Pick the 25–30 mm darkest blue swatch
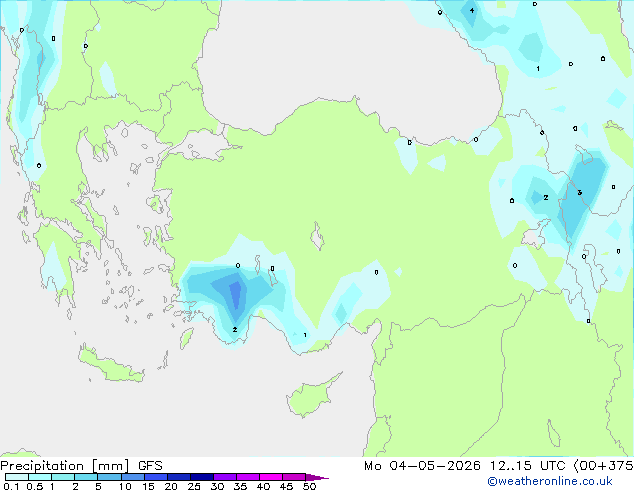 202,477
